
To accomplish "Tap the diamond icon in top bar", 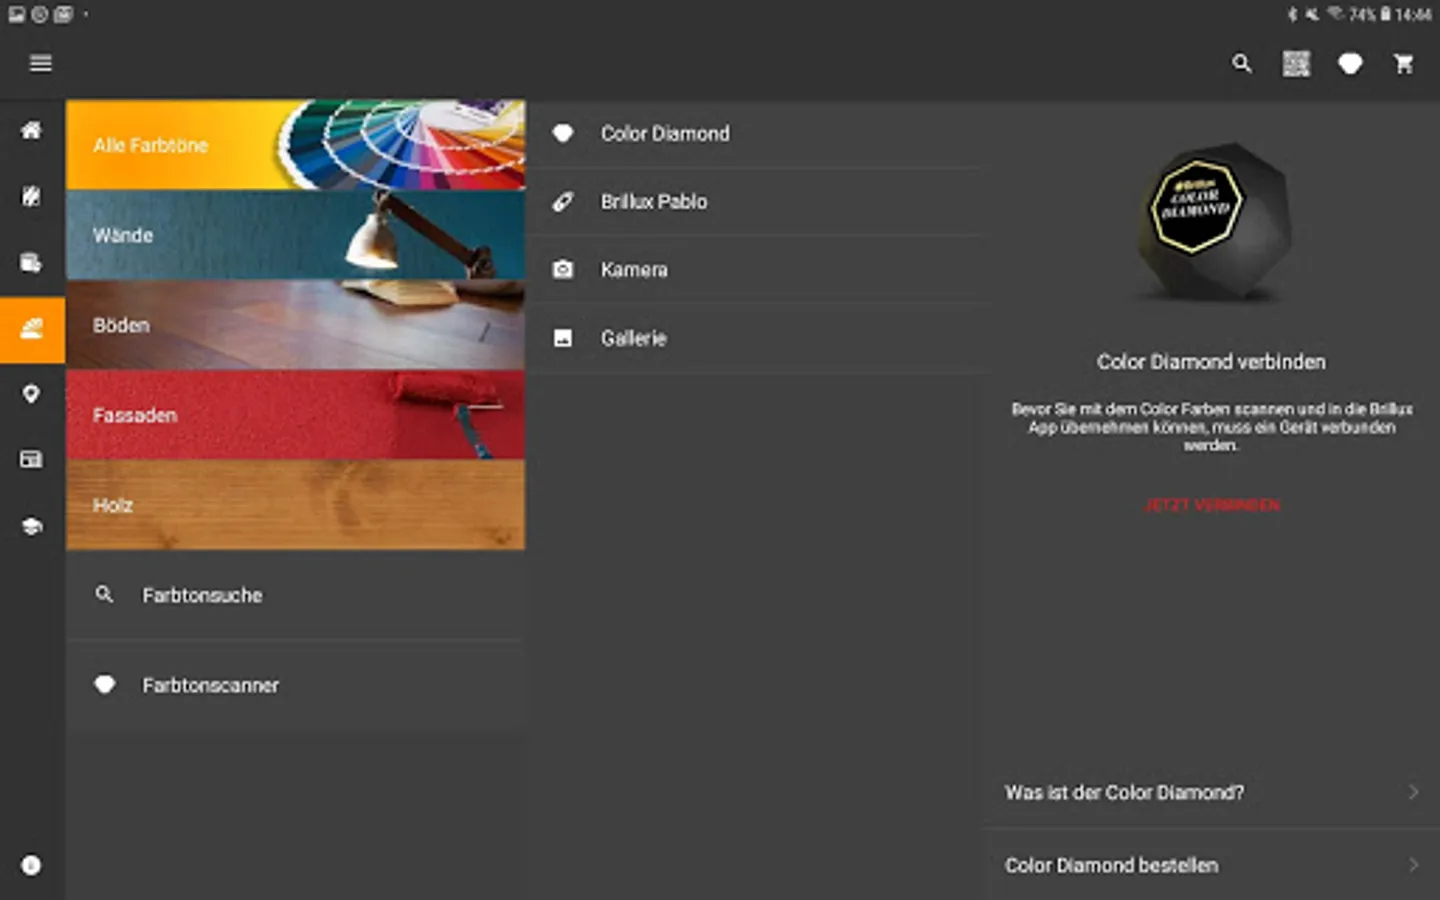I will coord(1350,64).
